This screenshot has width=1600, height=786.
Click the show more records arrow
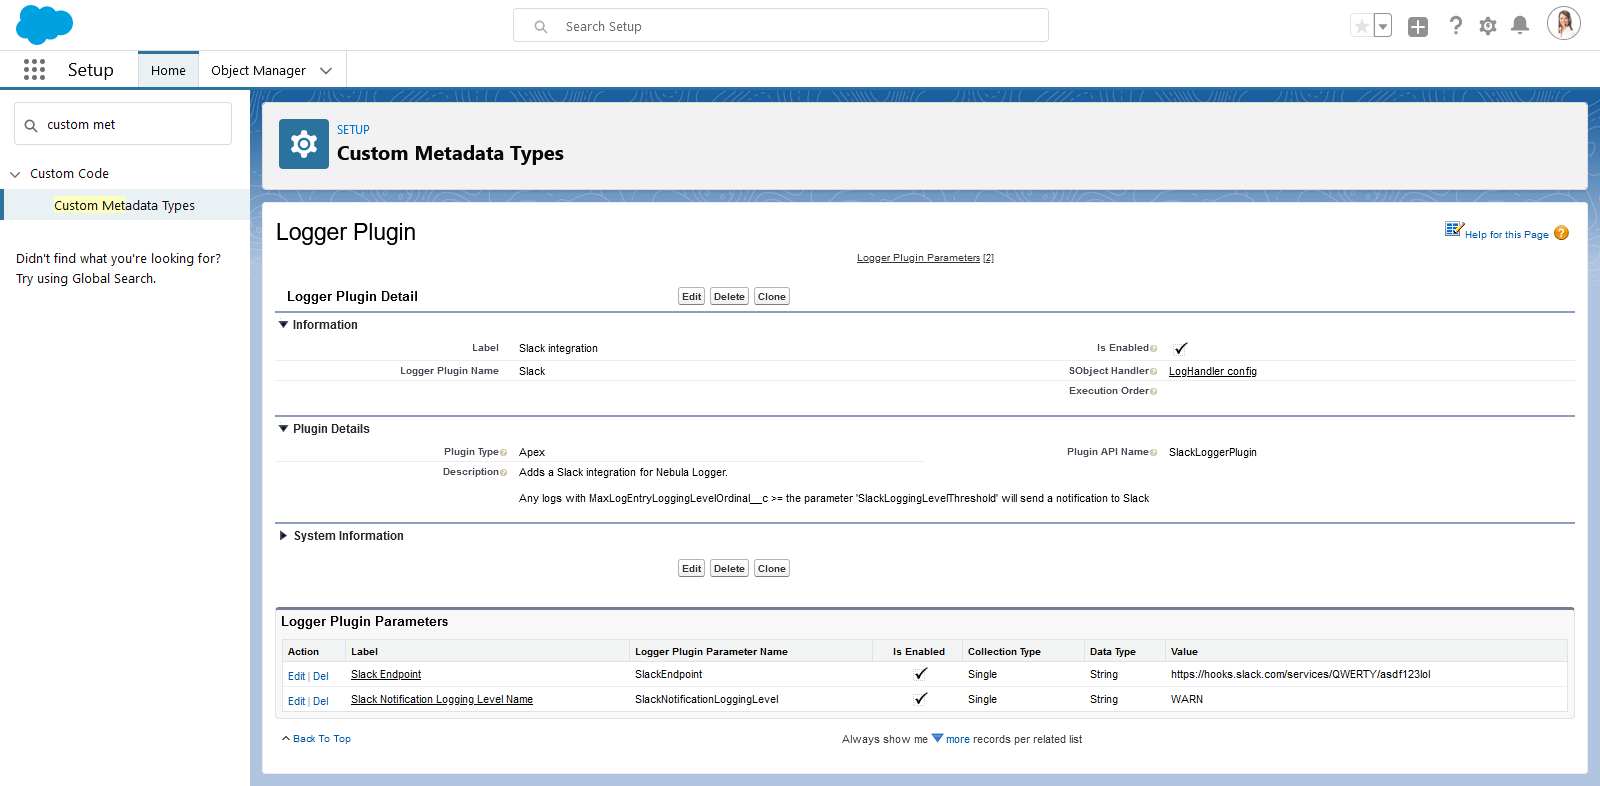pyautogui.click(x=937, y=739)
